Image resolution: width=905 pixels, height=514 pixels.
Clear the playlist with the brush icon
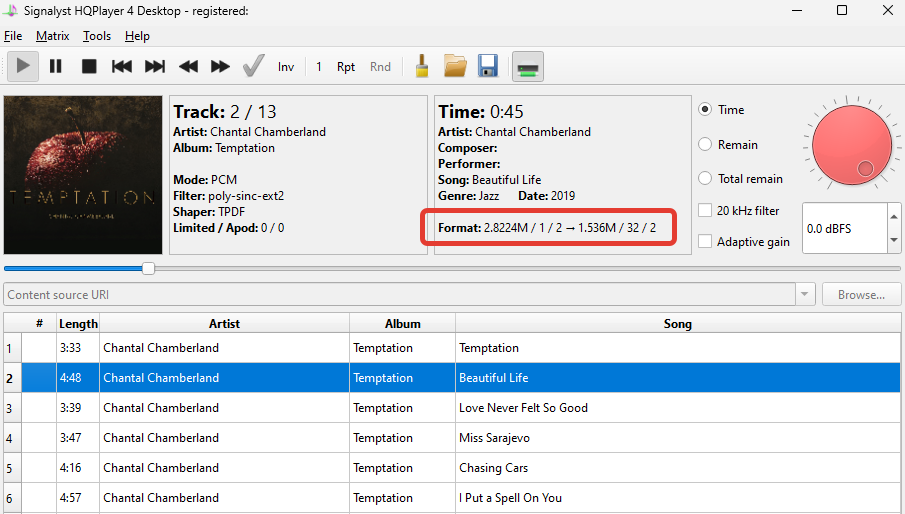pyautogui.click(x=422, y=66)
